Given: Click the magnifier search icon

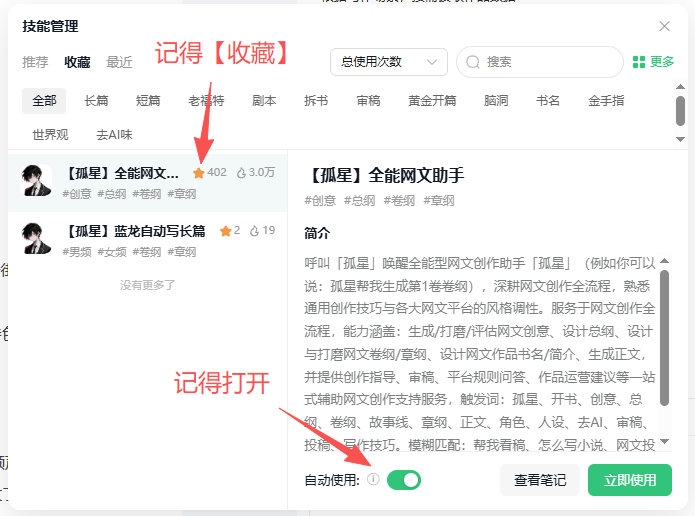Looking at the screenshot, I should (x=473, y=62).
